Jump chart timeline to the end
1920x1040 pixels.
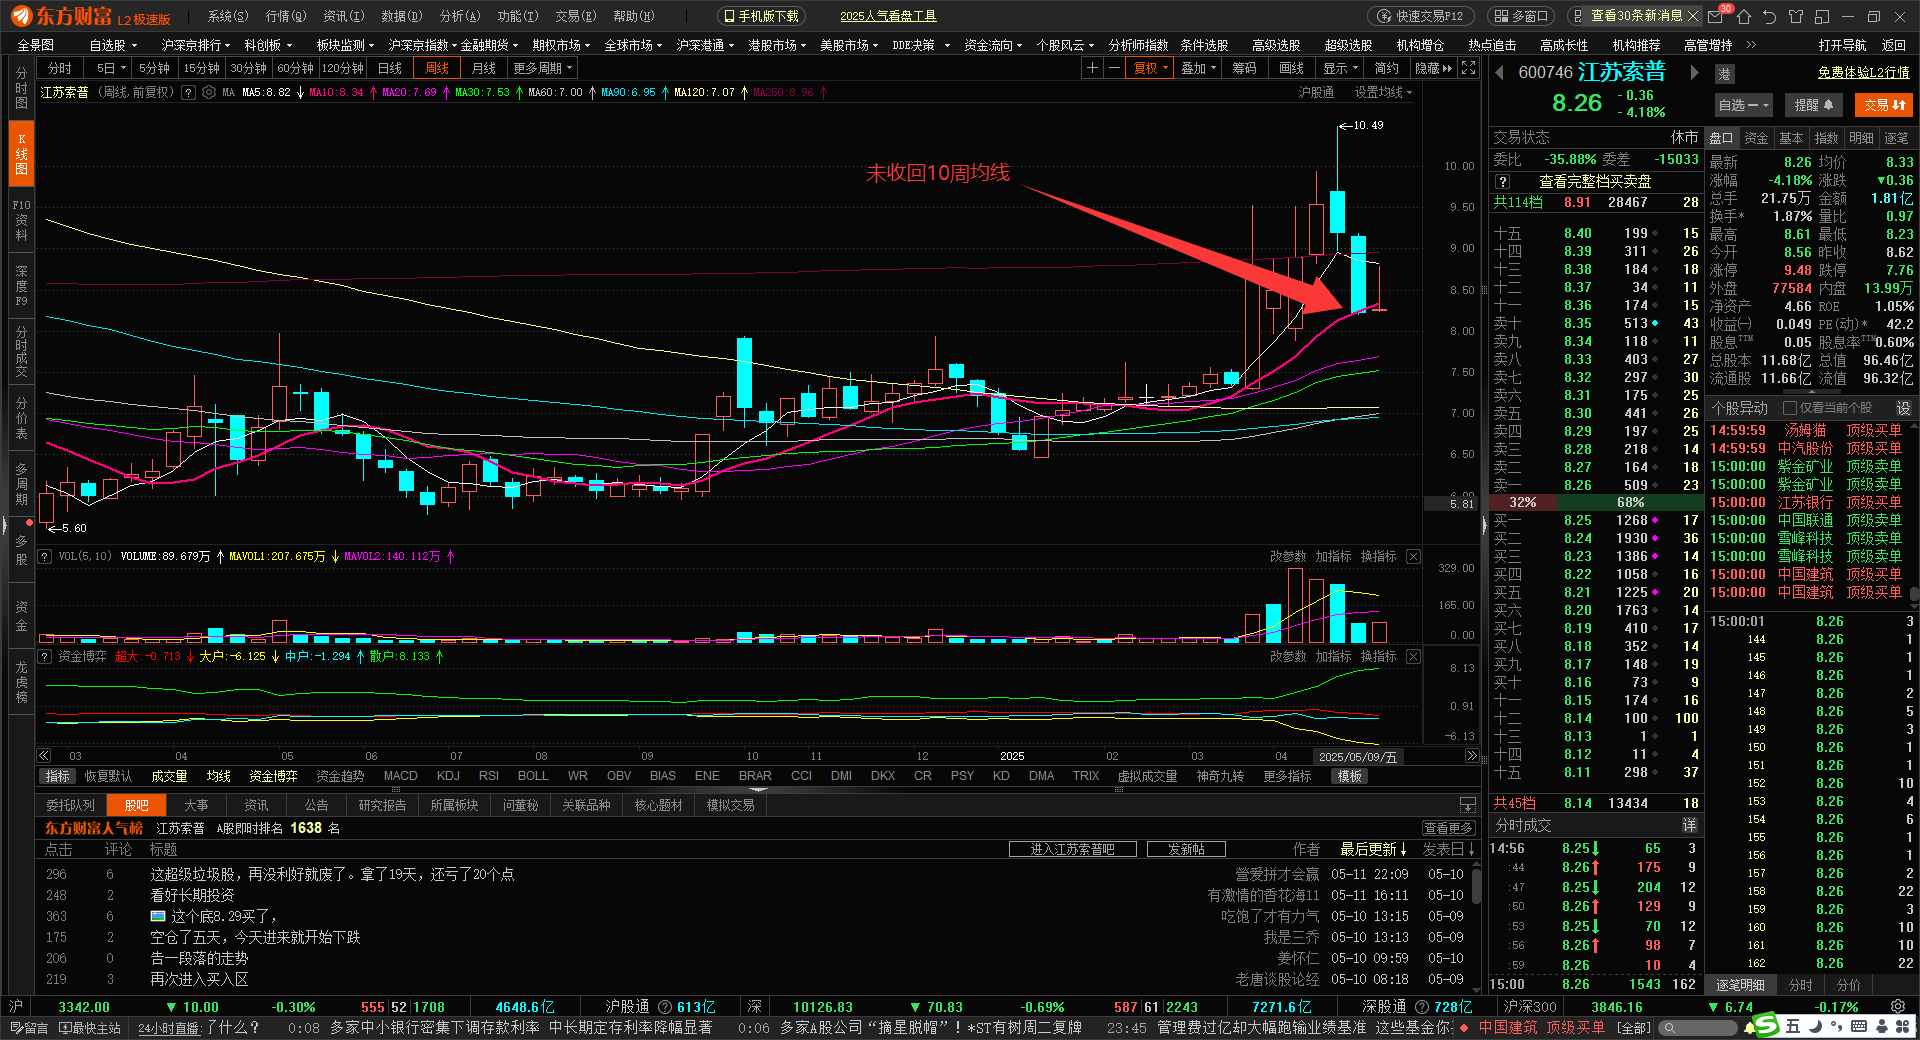pos(1472,756)
